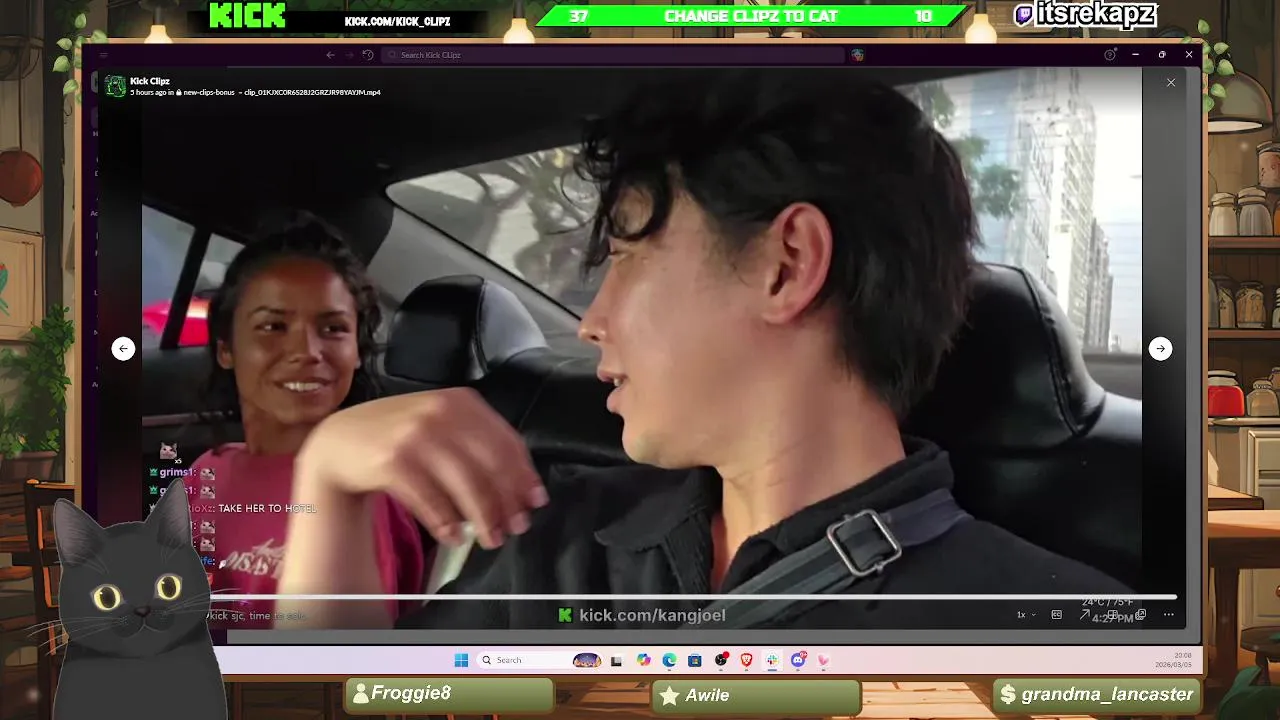Open Discord from the taskbar
Image resolution: width=1280 pixels, height=720 pixels.
(799, 660)
